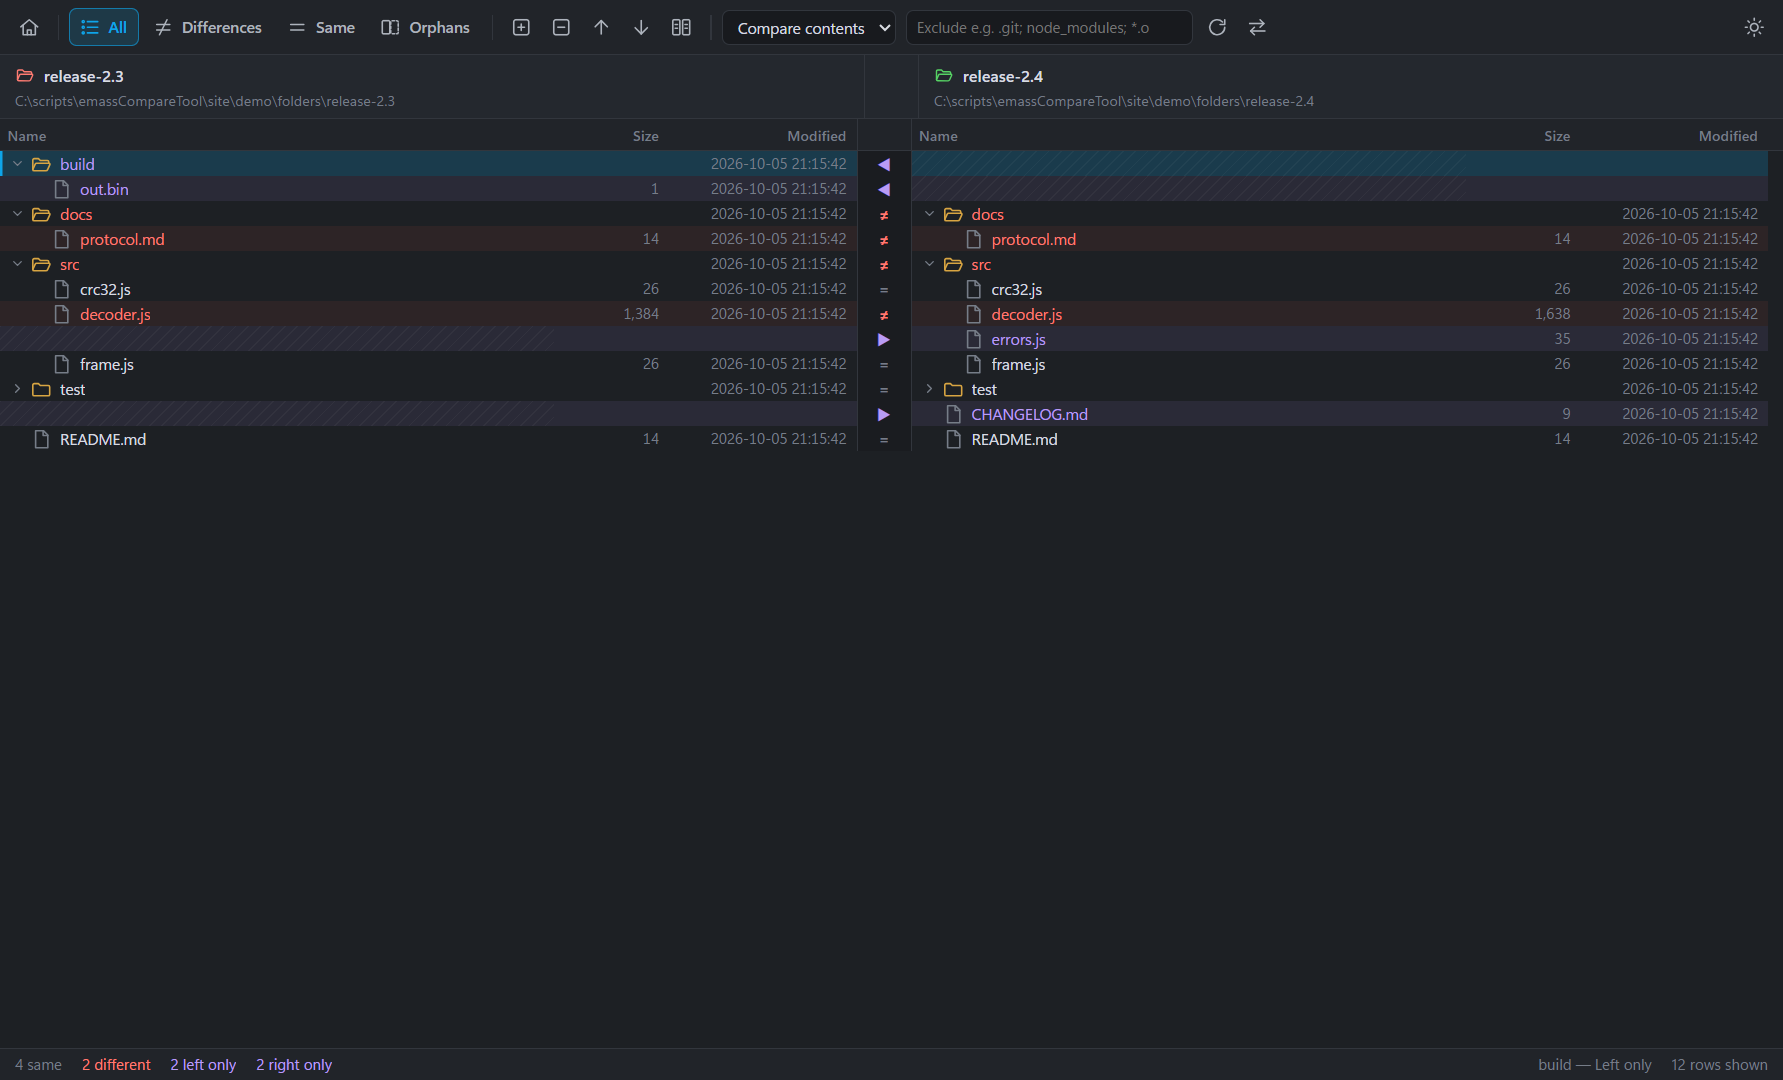1783x1080 pixels.
Task: Select right frame.js file
Action: (x=1339, y=364)
